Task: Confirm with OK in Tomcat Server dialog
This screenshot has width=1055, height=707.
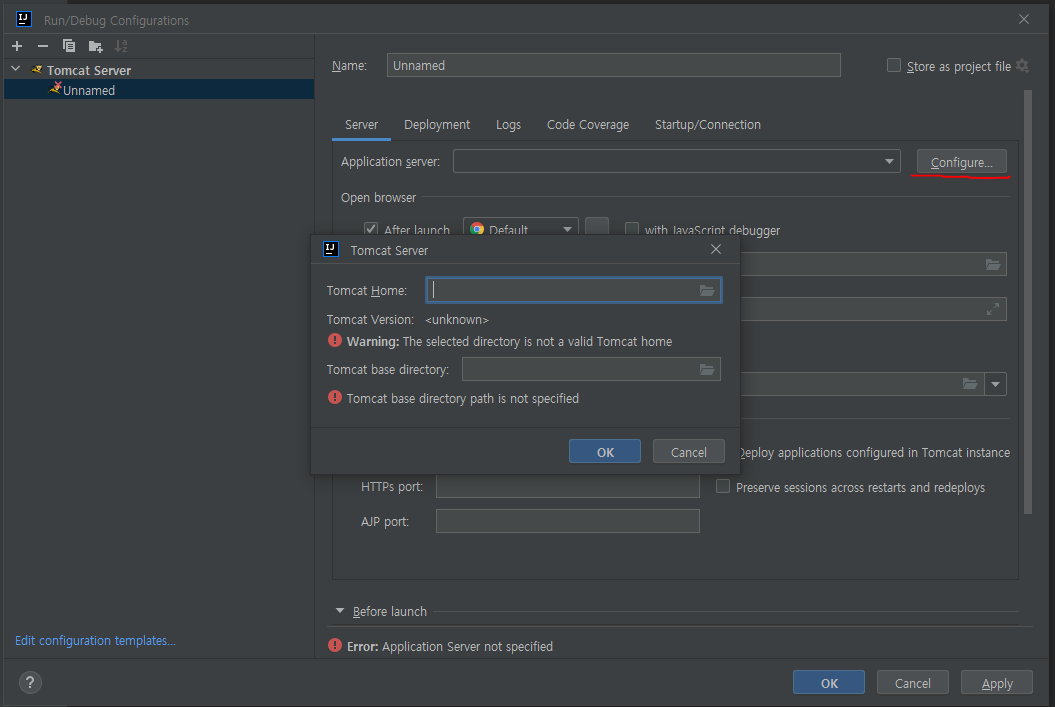Action: coord(605,451)
